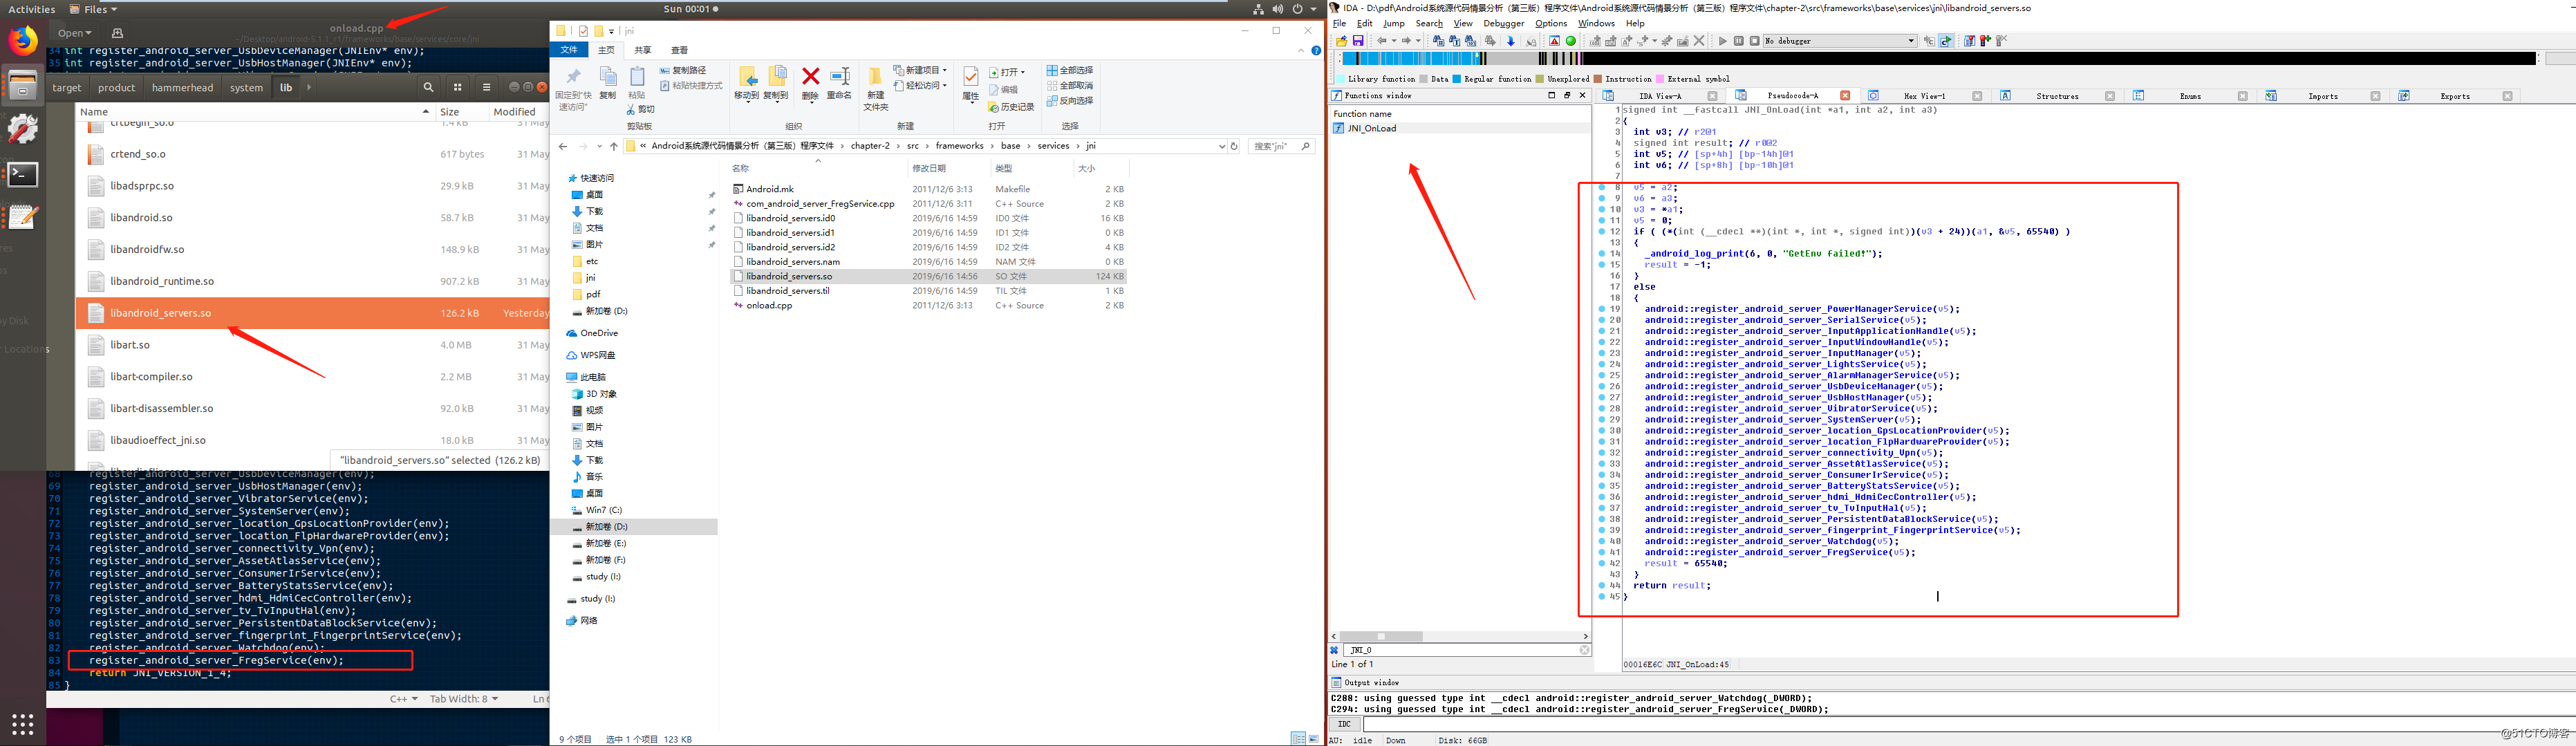Show Applications grid in Ubuntu dock
Viewport: 2576px width, 746px height.
pyautogui.click(x=23, y=724)
